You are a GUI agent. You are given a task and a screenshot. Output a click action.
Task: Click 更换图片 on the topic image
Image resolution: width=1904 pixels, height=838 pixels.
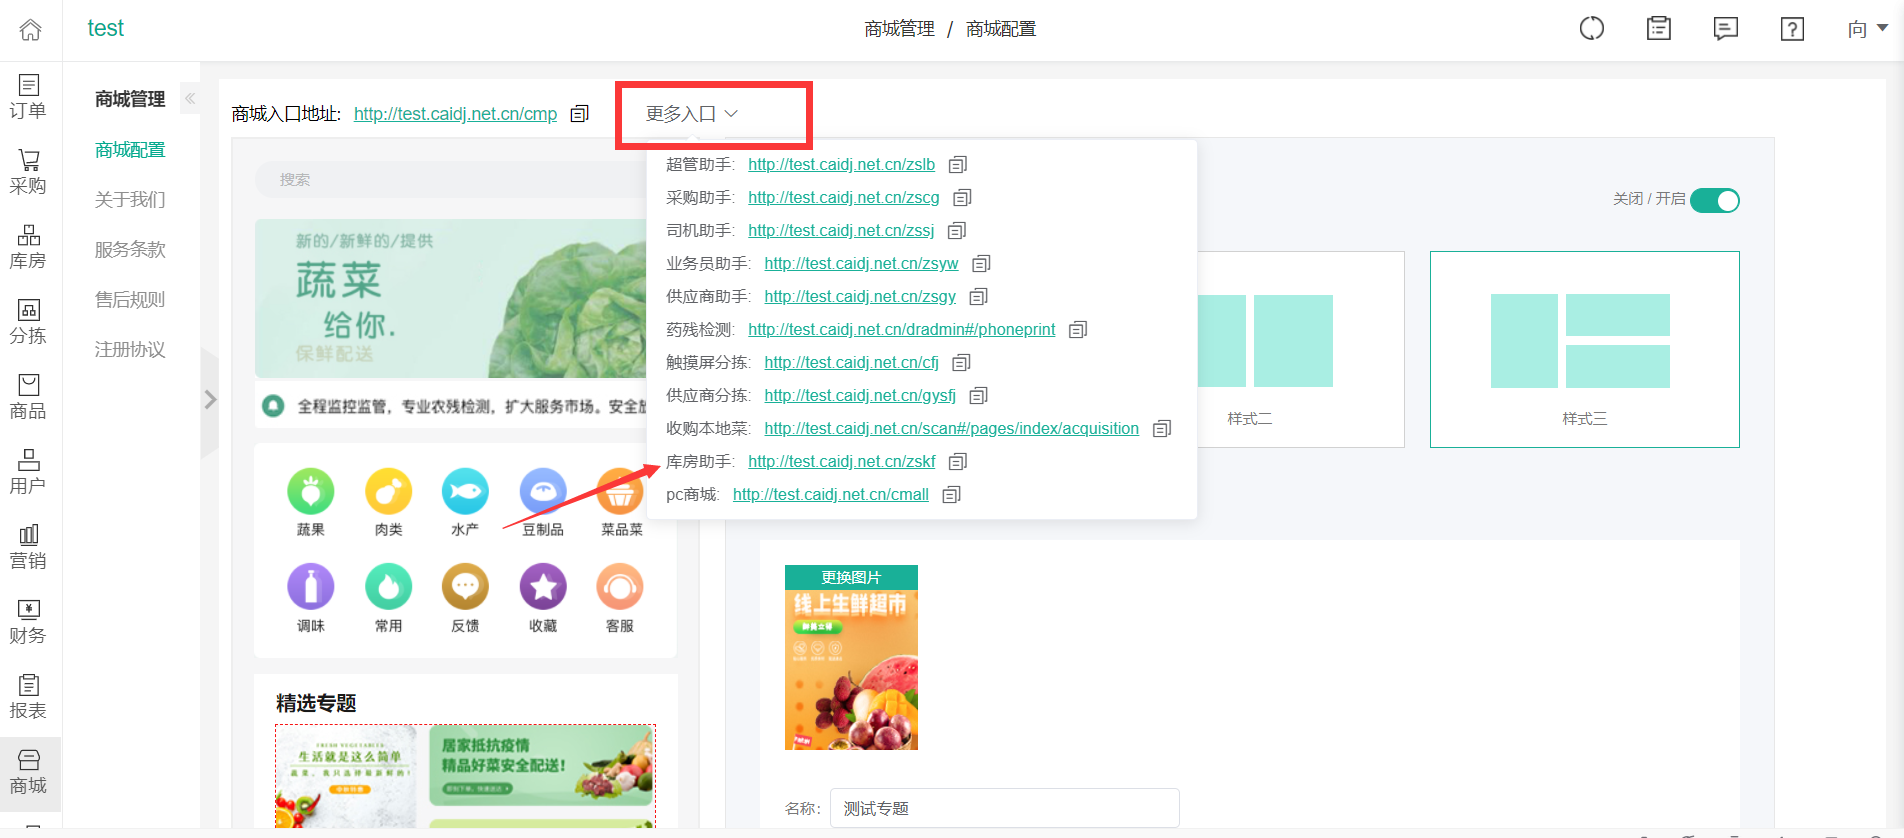851,577
